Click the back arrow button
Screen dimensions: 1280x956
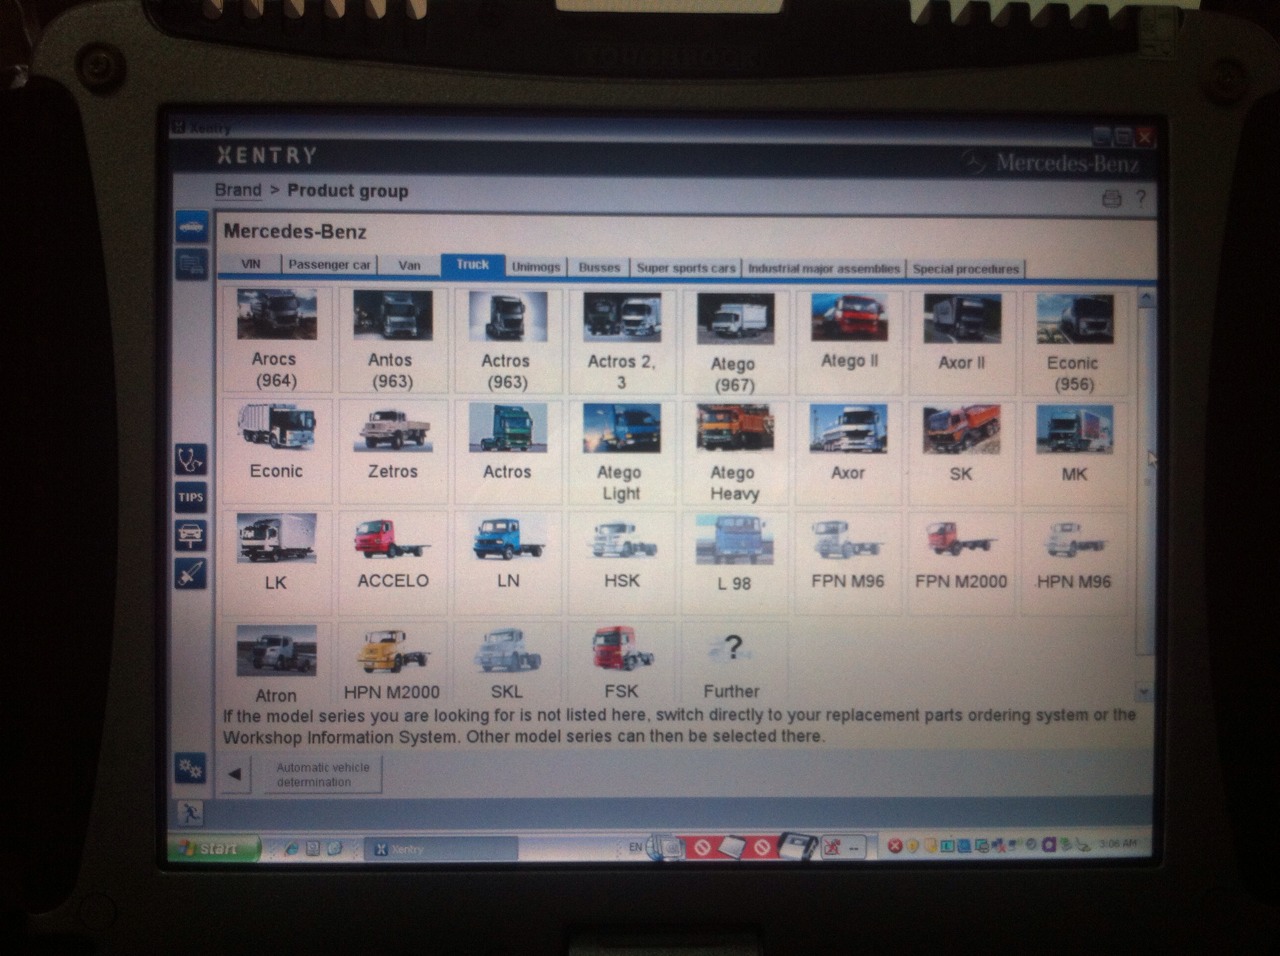click(235, 774)
